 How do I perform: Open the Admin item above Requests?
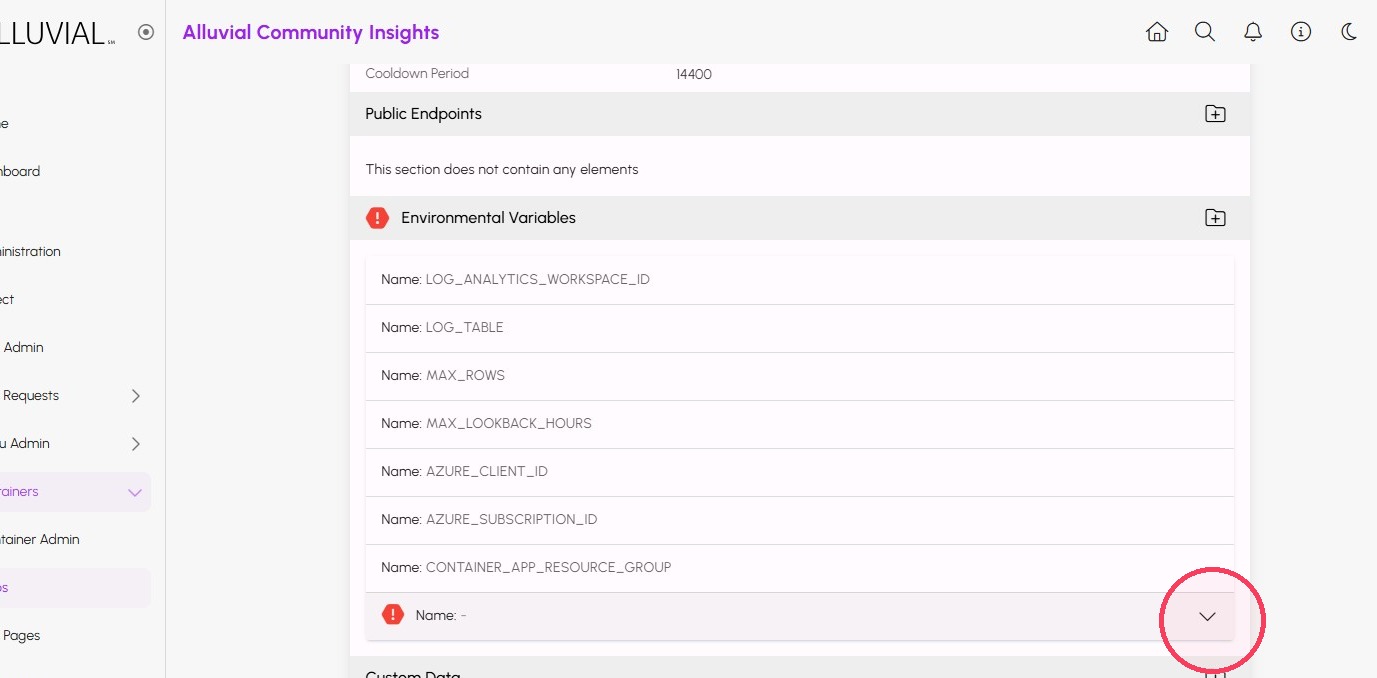click(x=23, y=348)
